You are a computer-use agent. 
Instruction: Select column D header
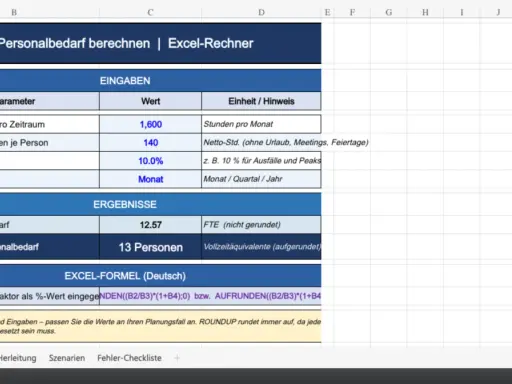tap(261, 12)
